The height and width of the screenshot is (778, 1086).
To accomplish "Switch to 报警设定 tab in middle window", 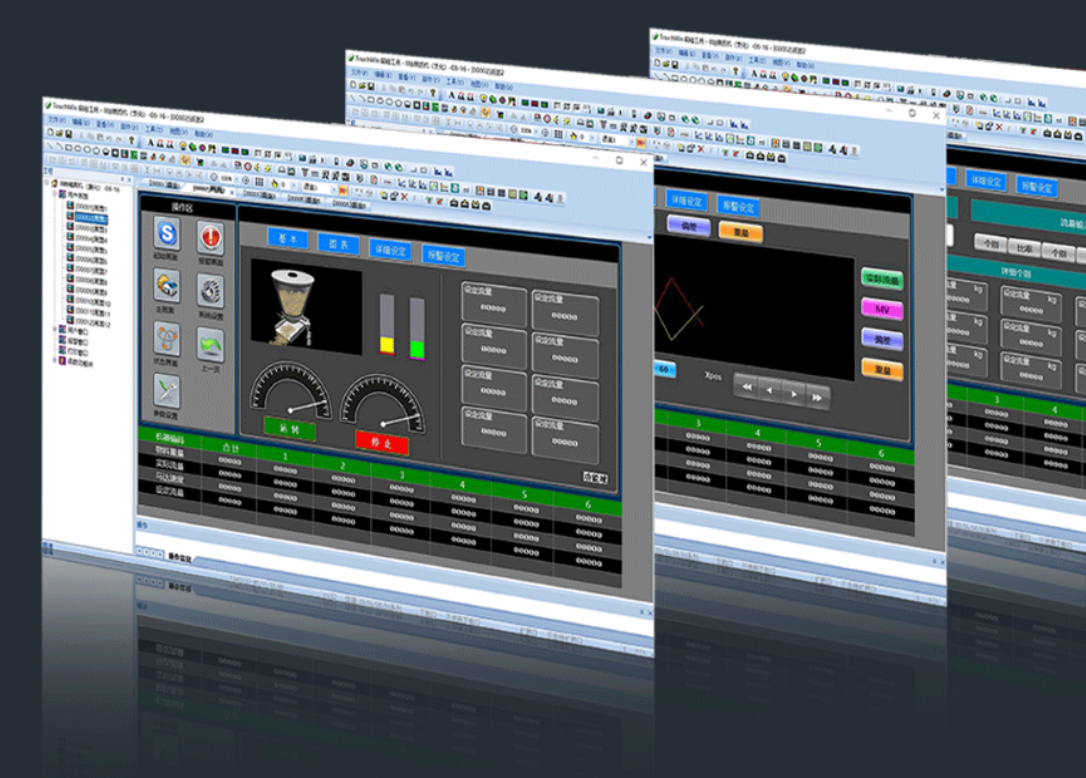I will 738,206.
